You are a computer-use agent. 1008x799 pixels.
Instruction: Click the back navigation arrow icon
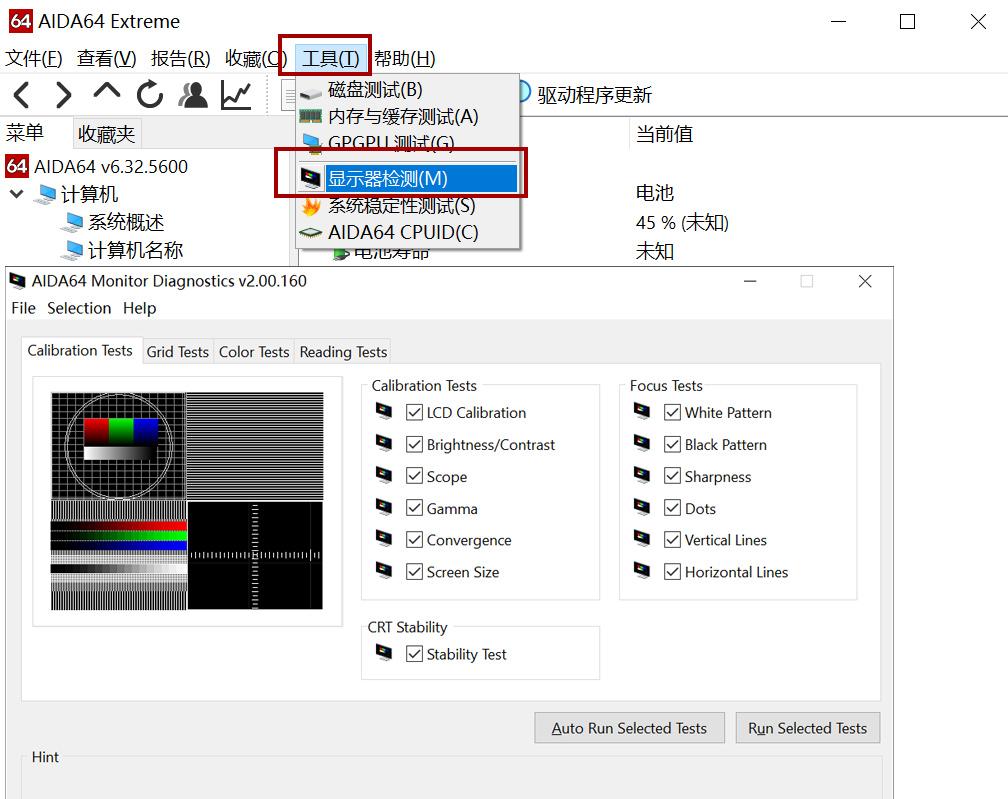pyautogui.click(x=21, y=95)
